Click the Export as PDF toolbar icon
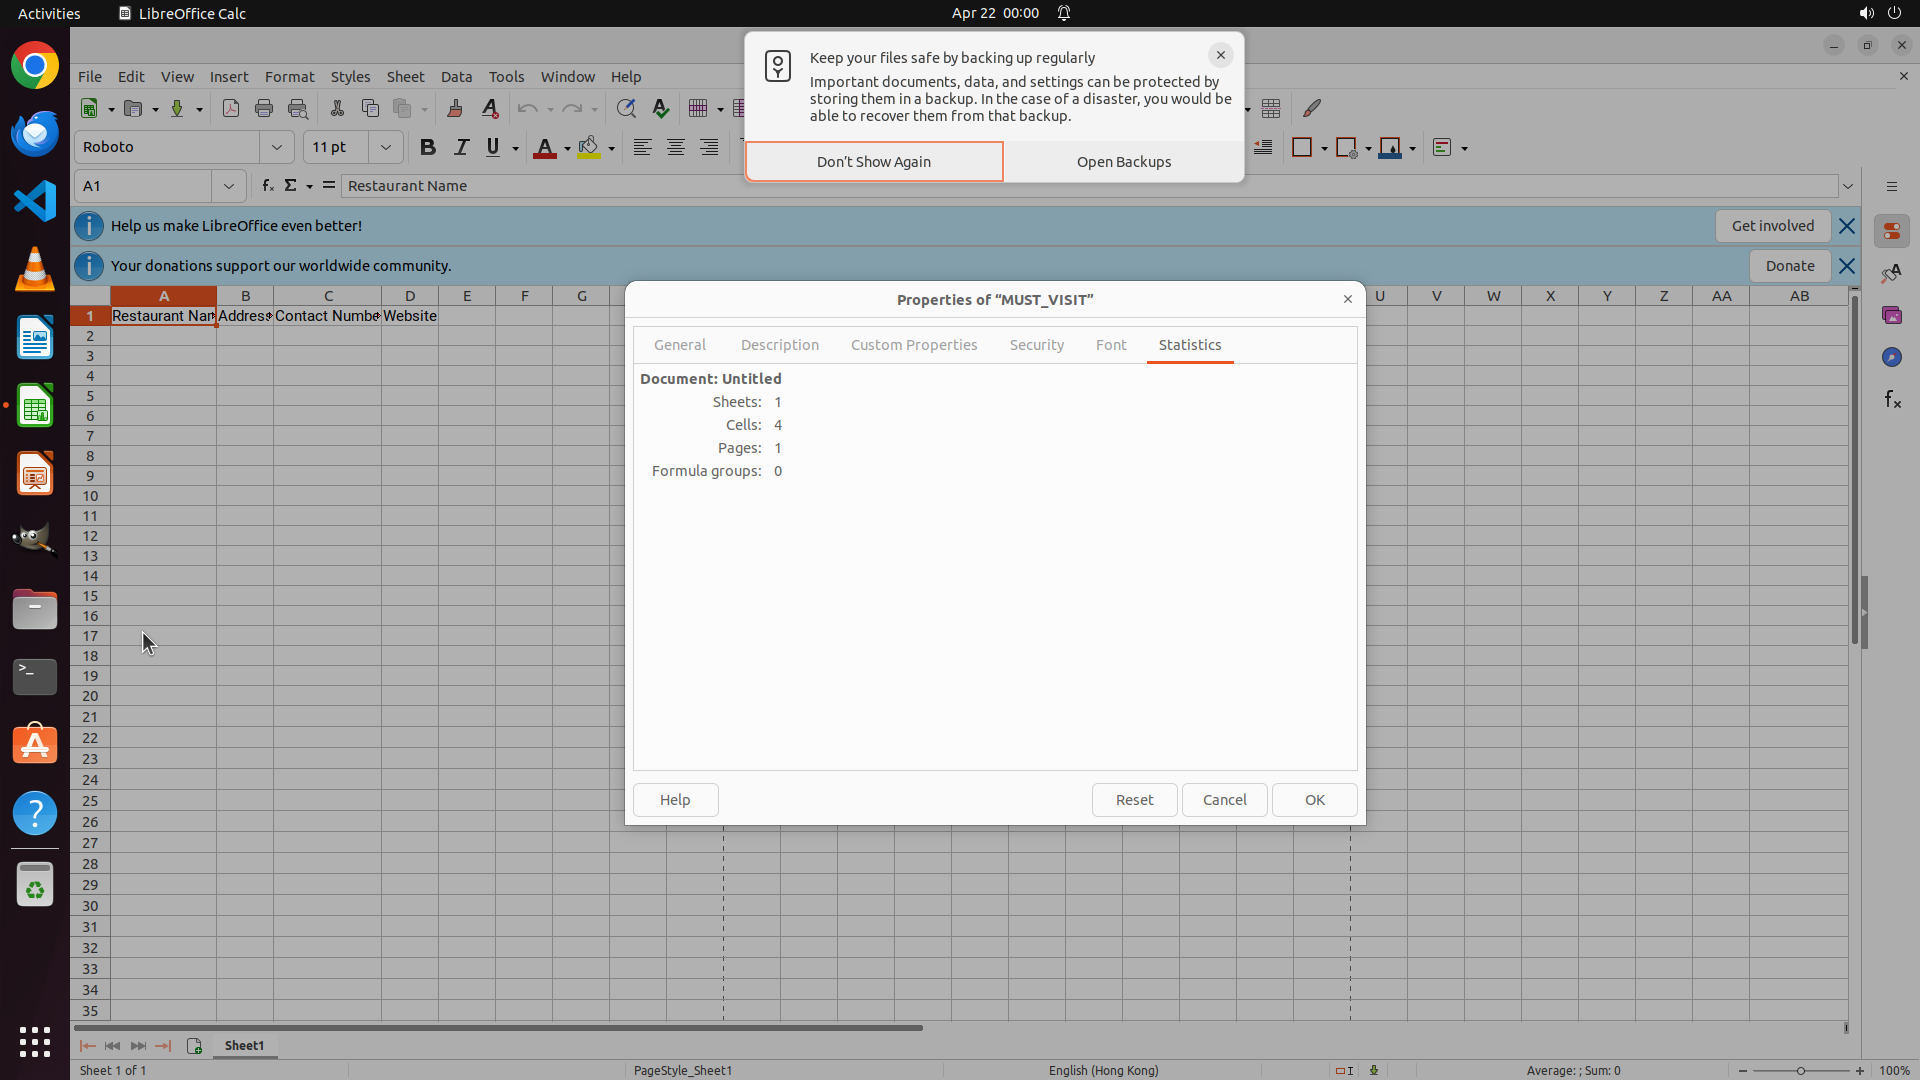The height and width of the screenshot is (1080, 1920). click(x=231, y=109)
